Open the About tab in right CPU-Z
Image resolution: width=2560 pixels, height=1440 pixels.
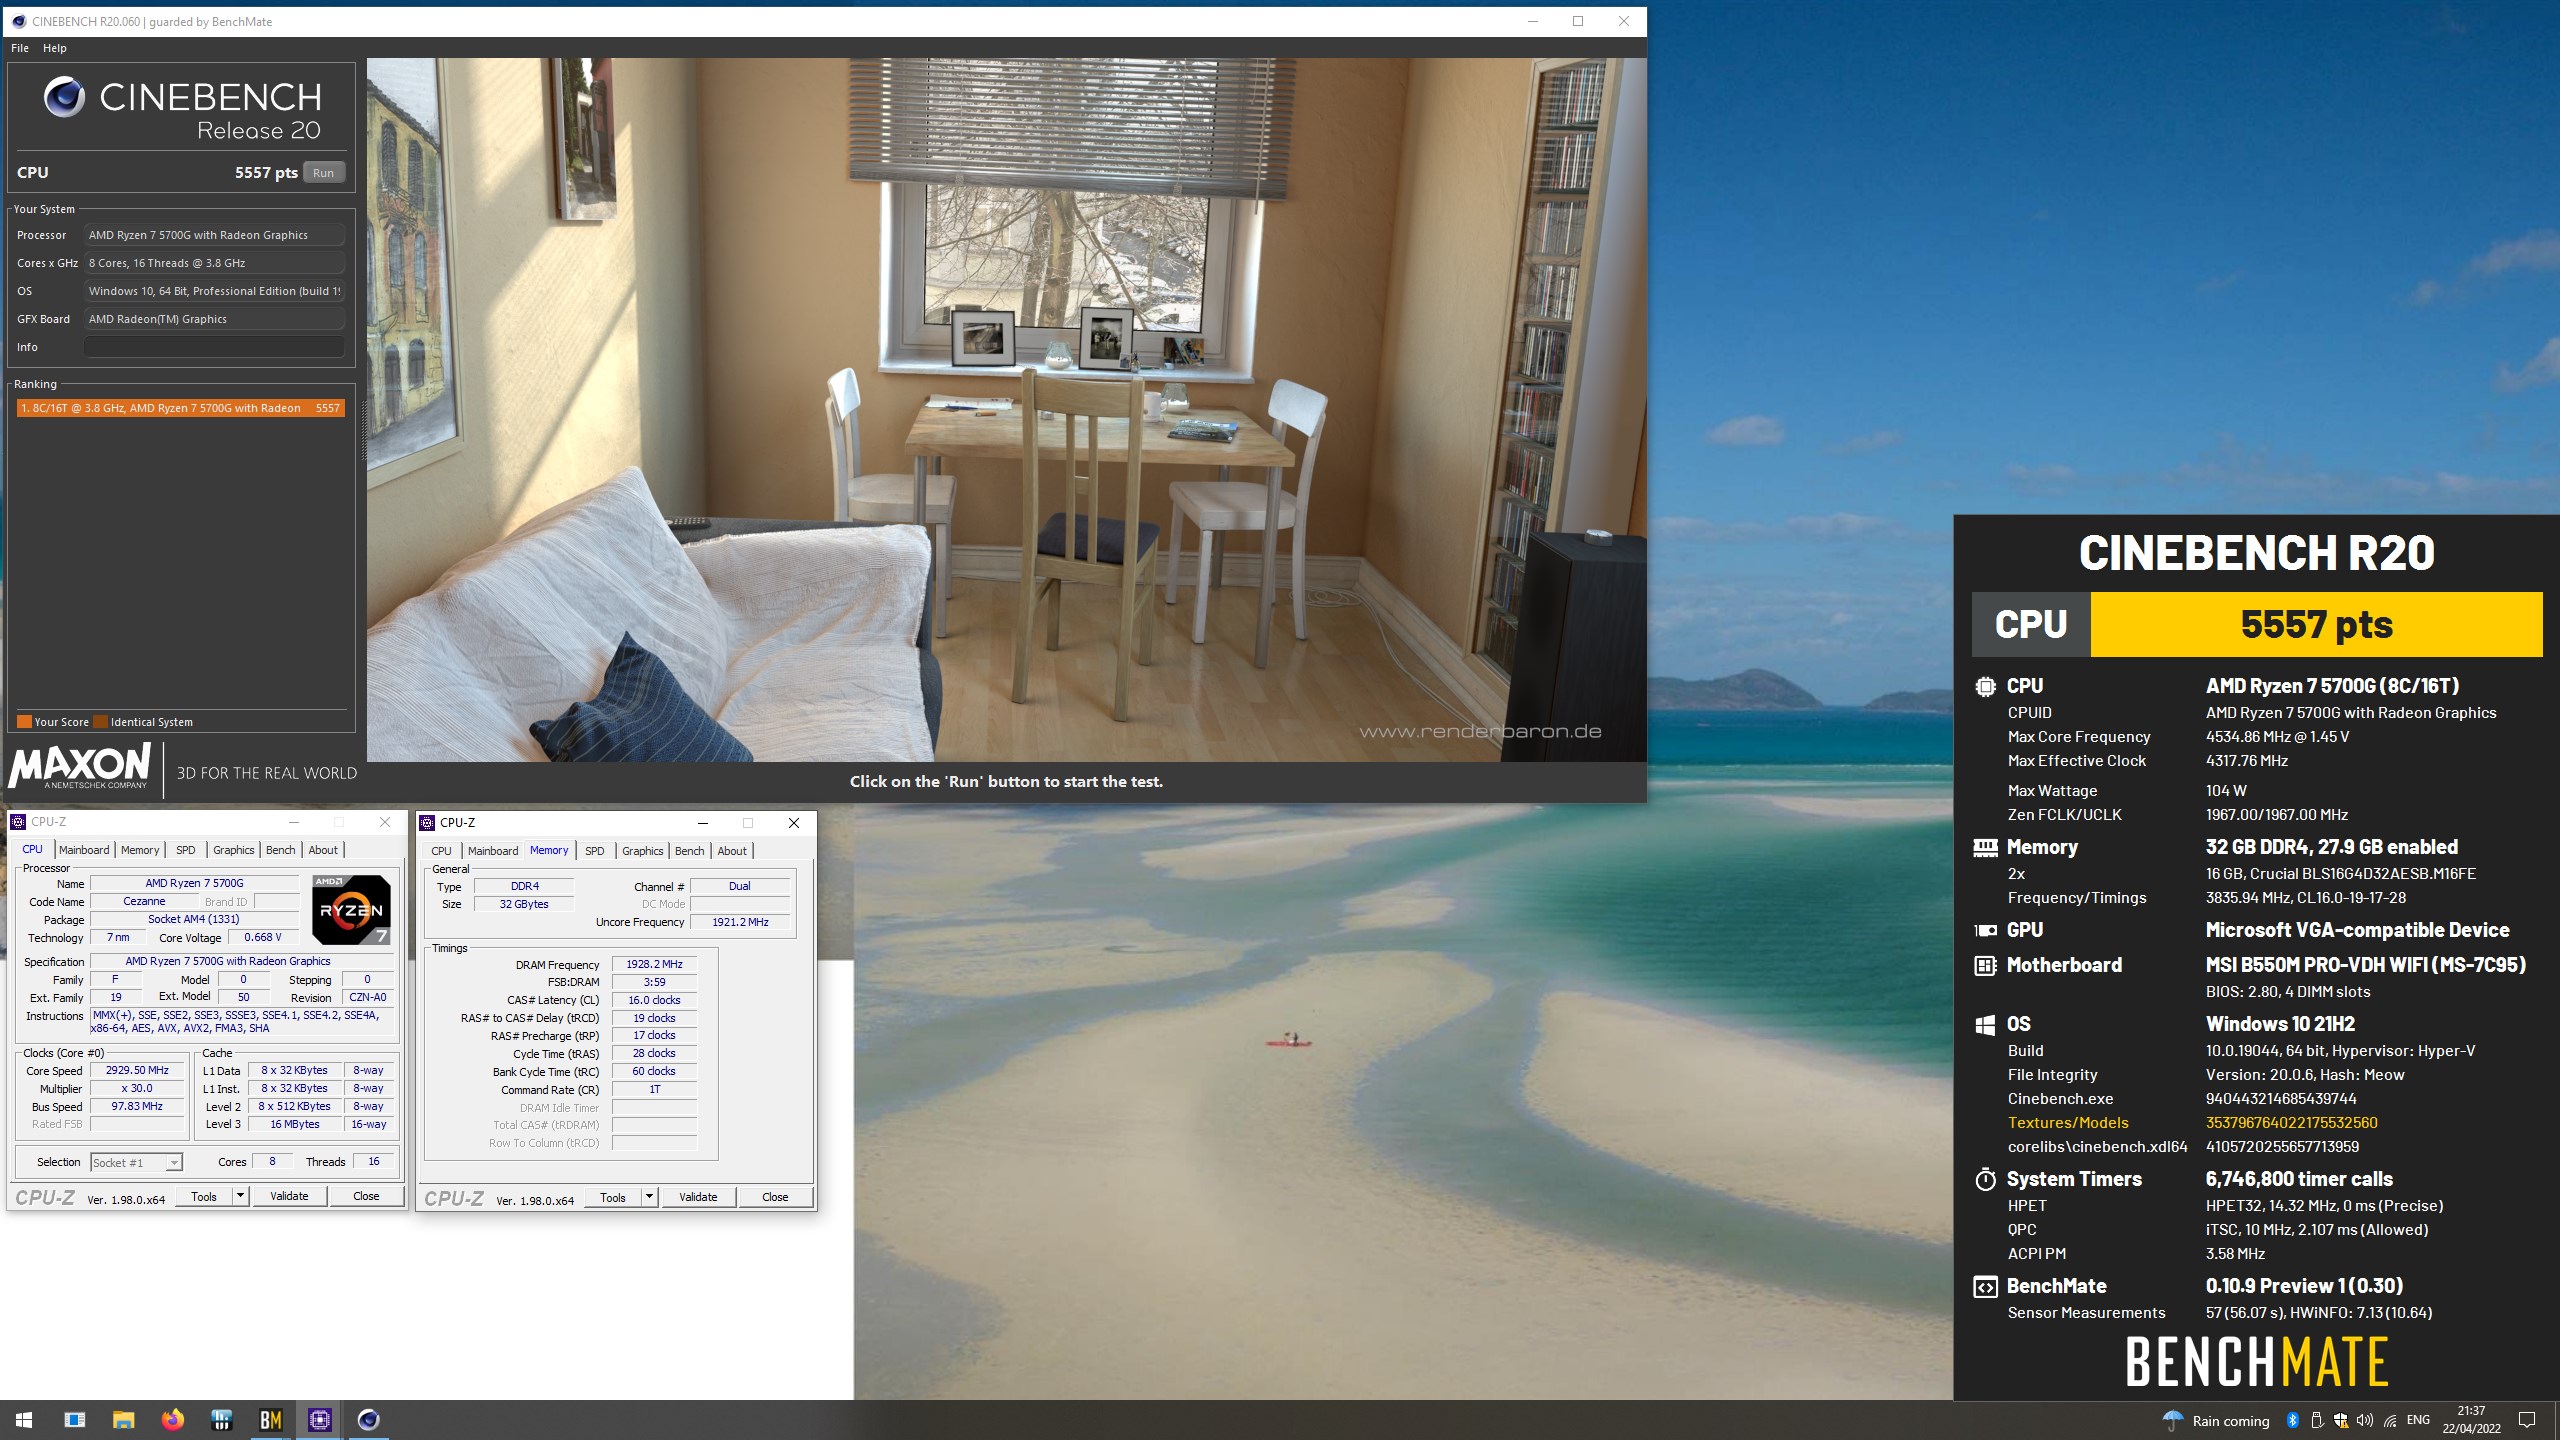click(732, 851)
